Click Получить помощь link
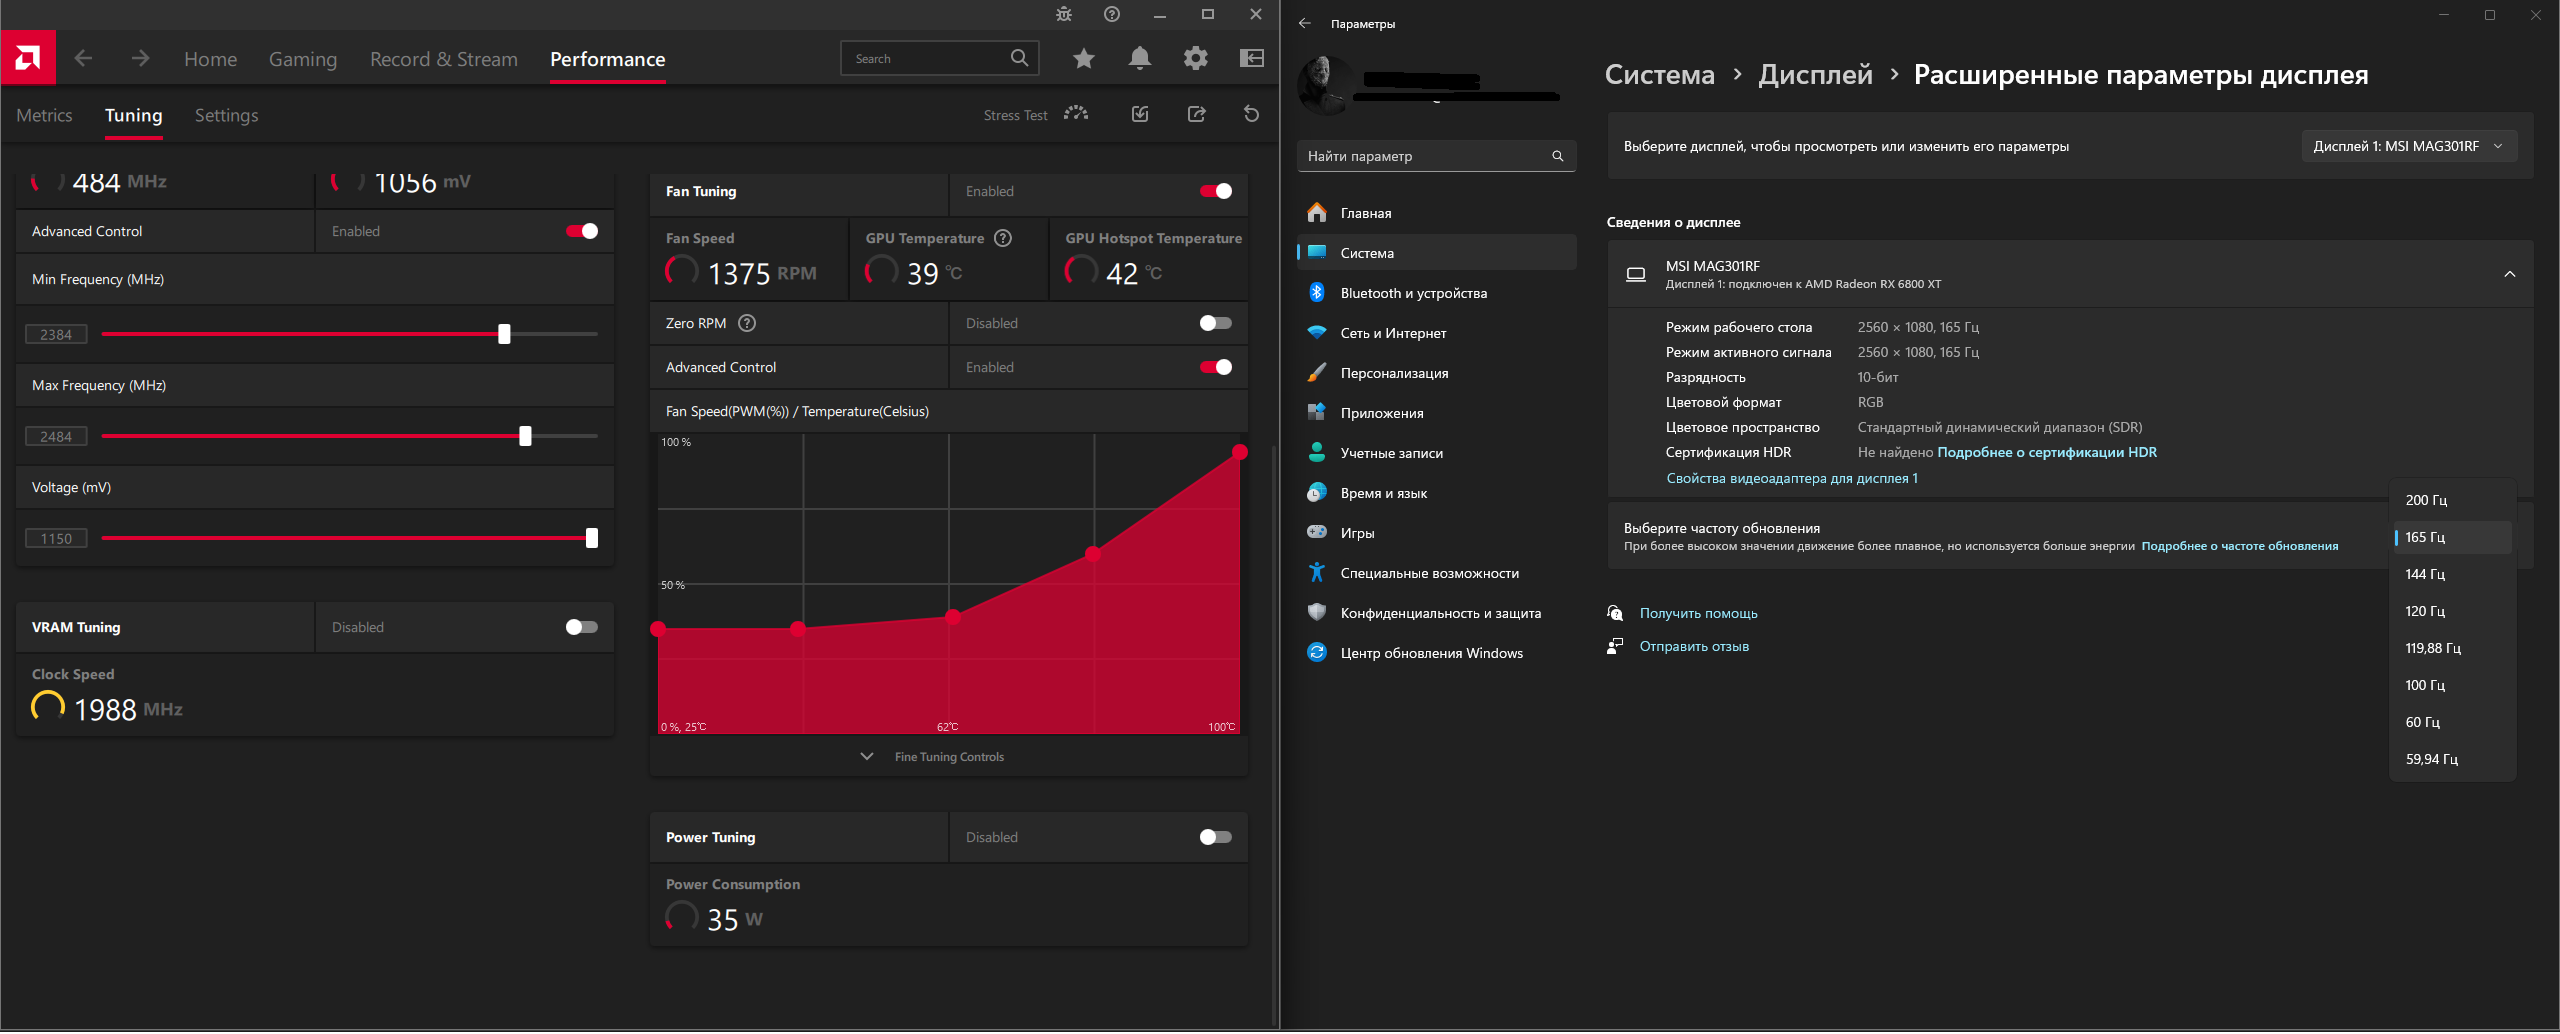Viewport: 2560px width, 1034px height. pos(1698,613)
